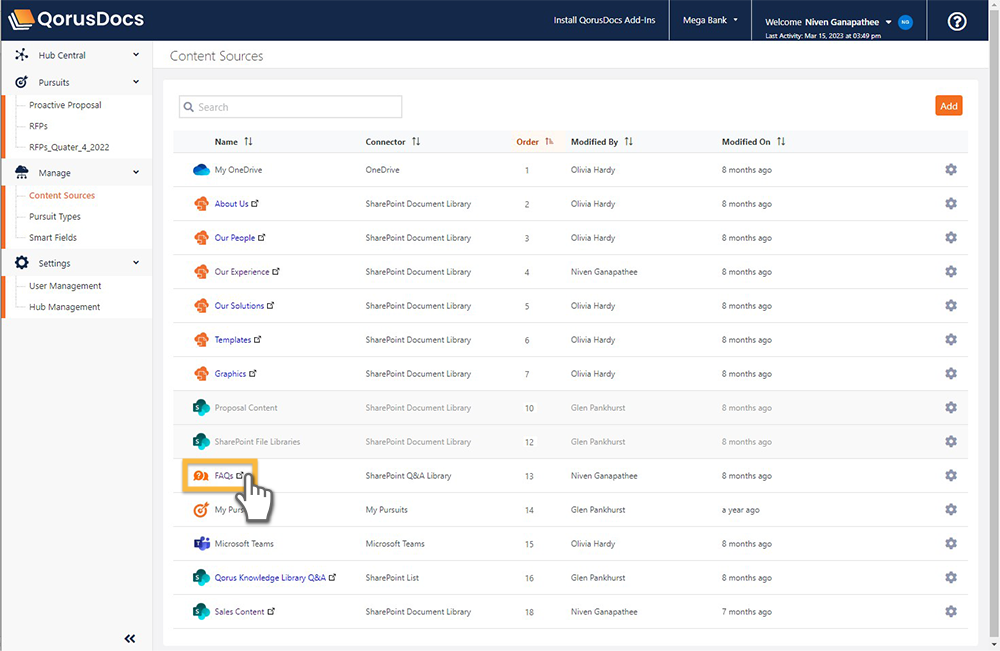
Task: Click the Microsoft Teams row icon
Action: pyautogui.click(x=200, y=544)
